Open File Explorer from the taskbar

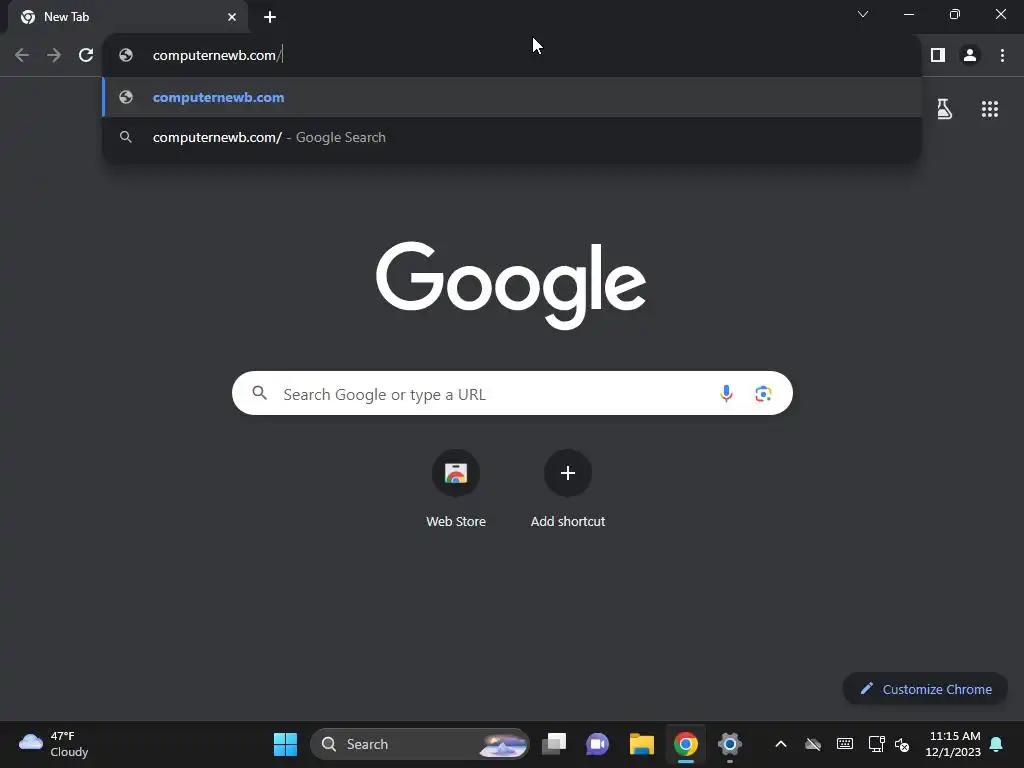click(x=641, y=744)
